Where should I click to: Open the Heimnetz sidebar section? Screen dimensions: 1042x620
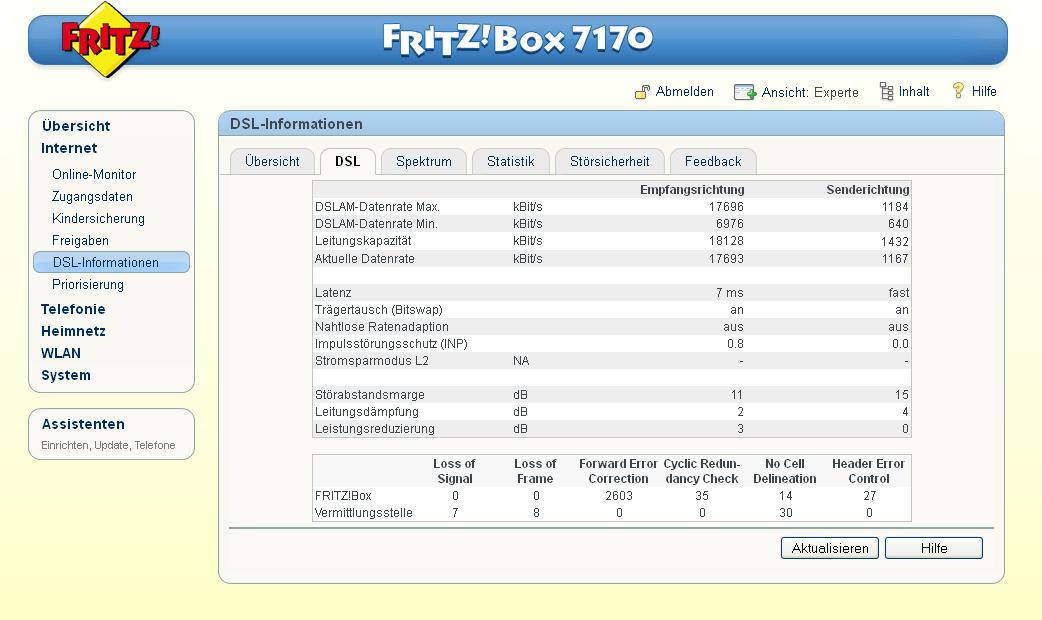[x=73, y=331]
